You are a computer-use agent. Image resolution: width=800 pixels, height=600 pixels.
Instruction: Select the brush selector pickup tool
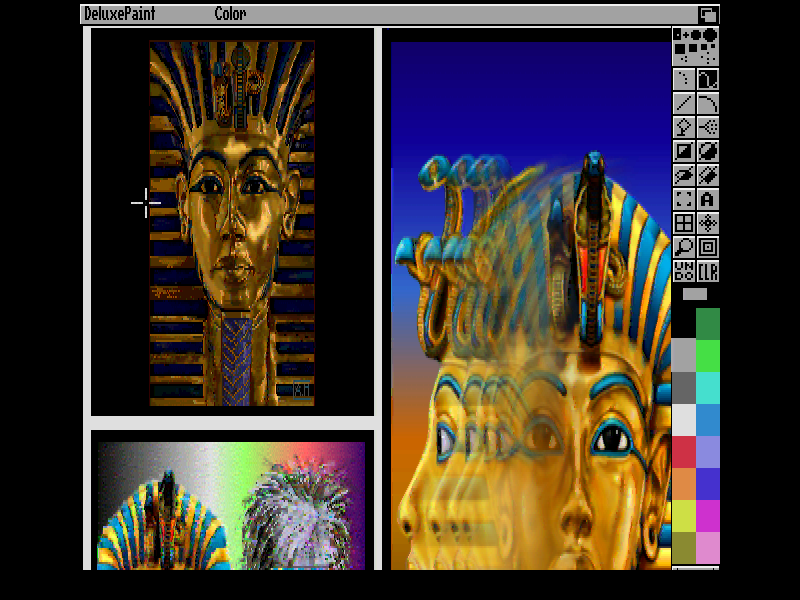(684, 199)
